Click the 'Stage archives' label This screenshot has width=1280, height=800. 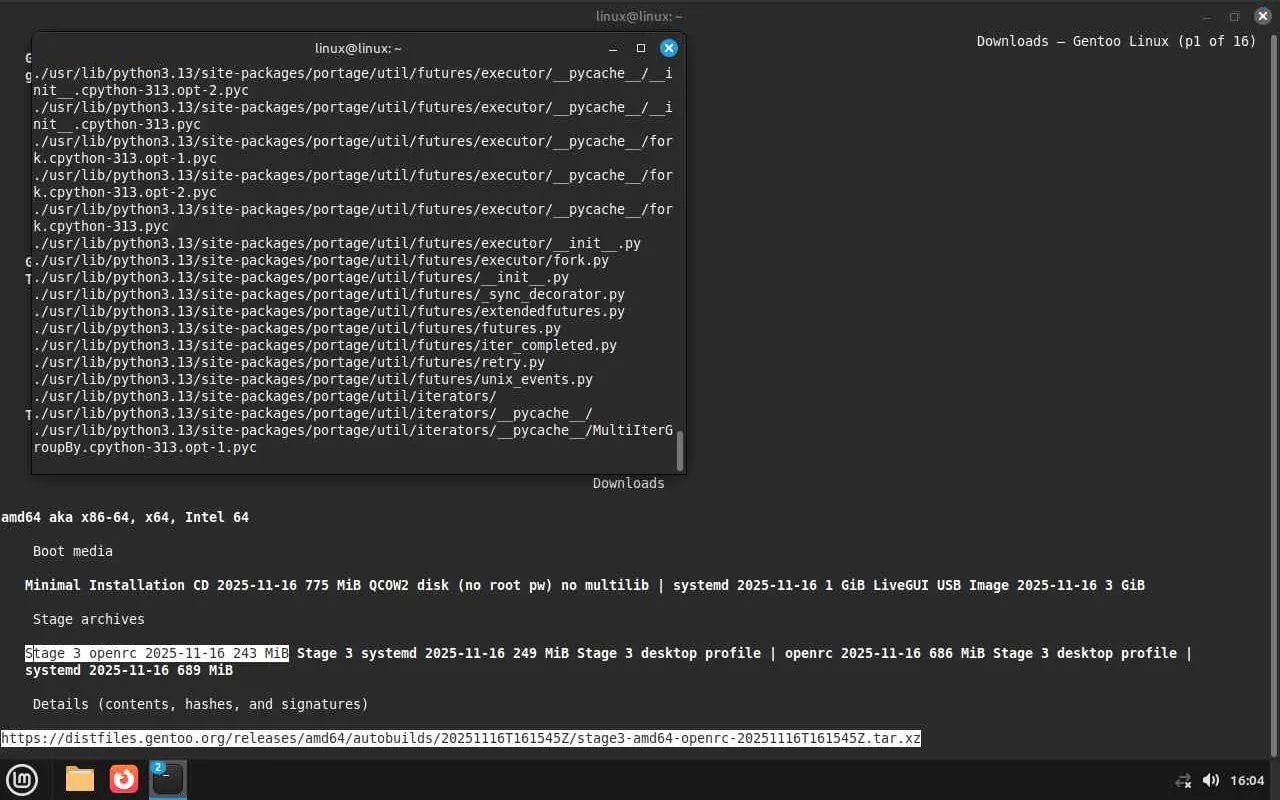coord(89,619)
